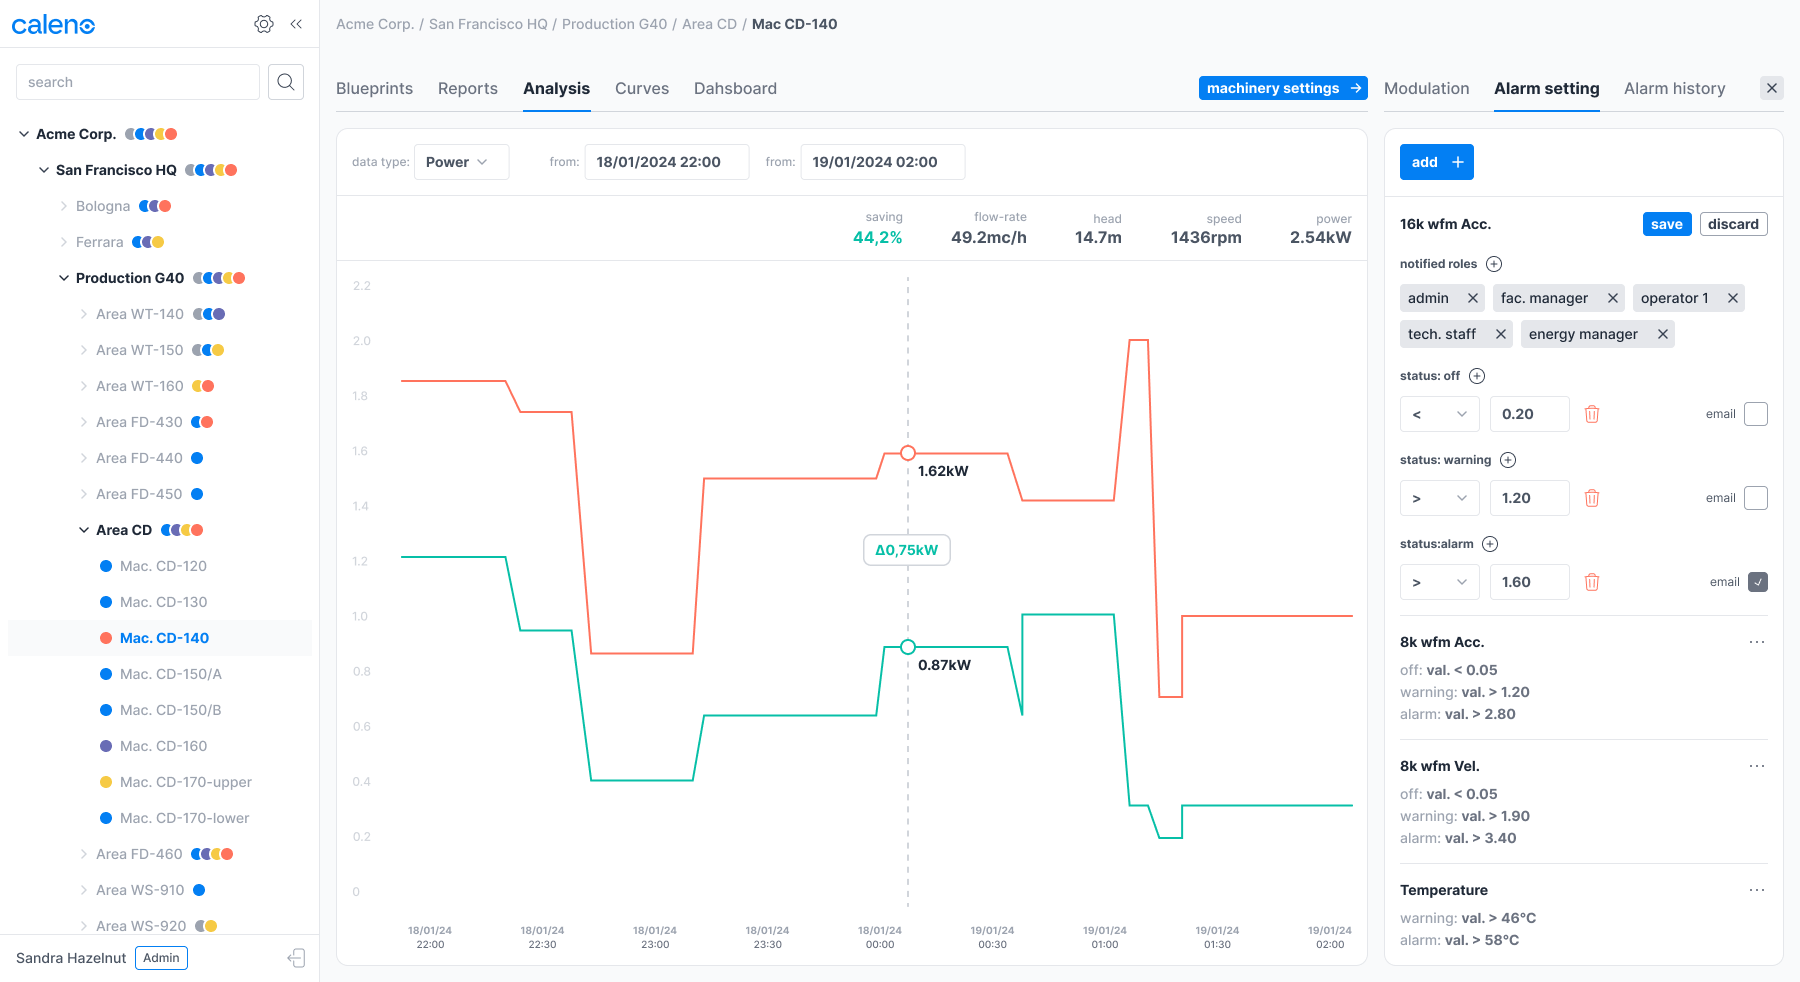Image resolution: width=1800 pixels, height=982 pixels.
Task: Open the settings gear in sidebar header
Action: 264,24
